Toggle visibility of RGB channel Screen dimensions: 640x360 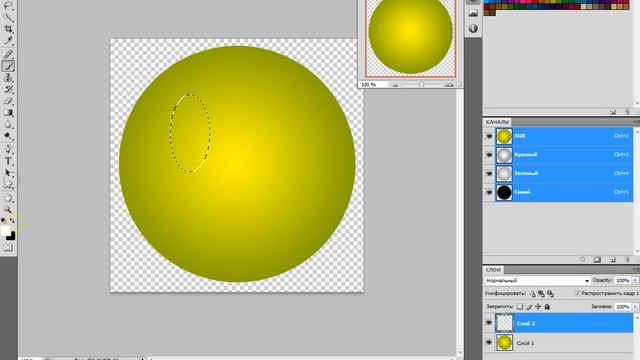(489, 136)
